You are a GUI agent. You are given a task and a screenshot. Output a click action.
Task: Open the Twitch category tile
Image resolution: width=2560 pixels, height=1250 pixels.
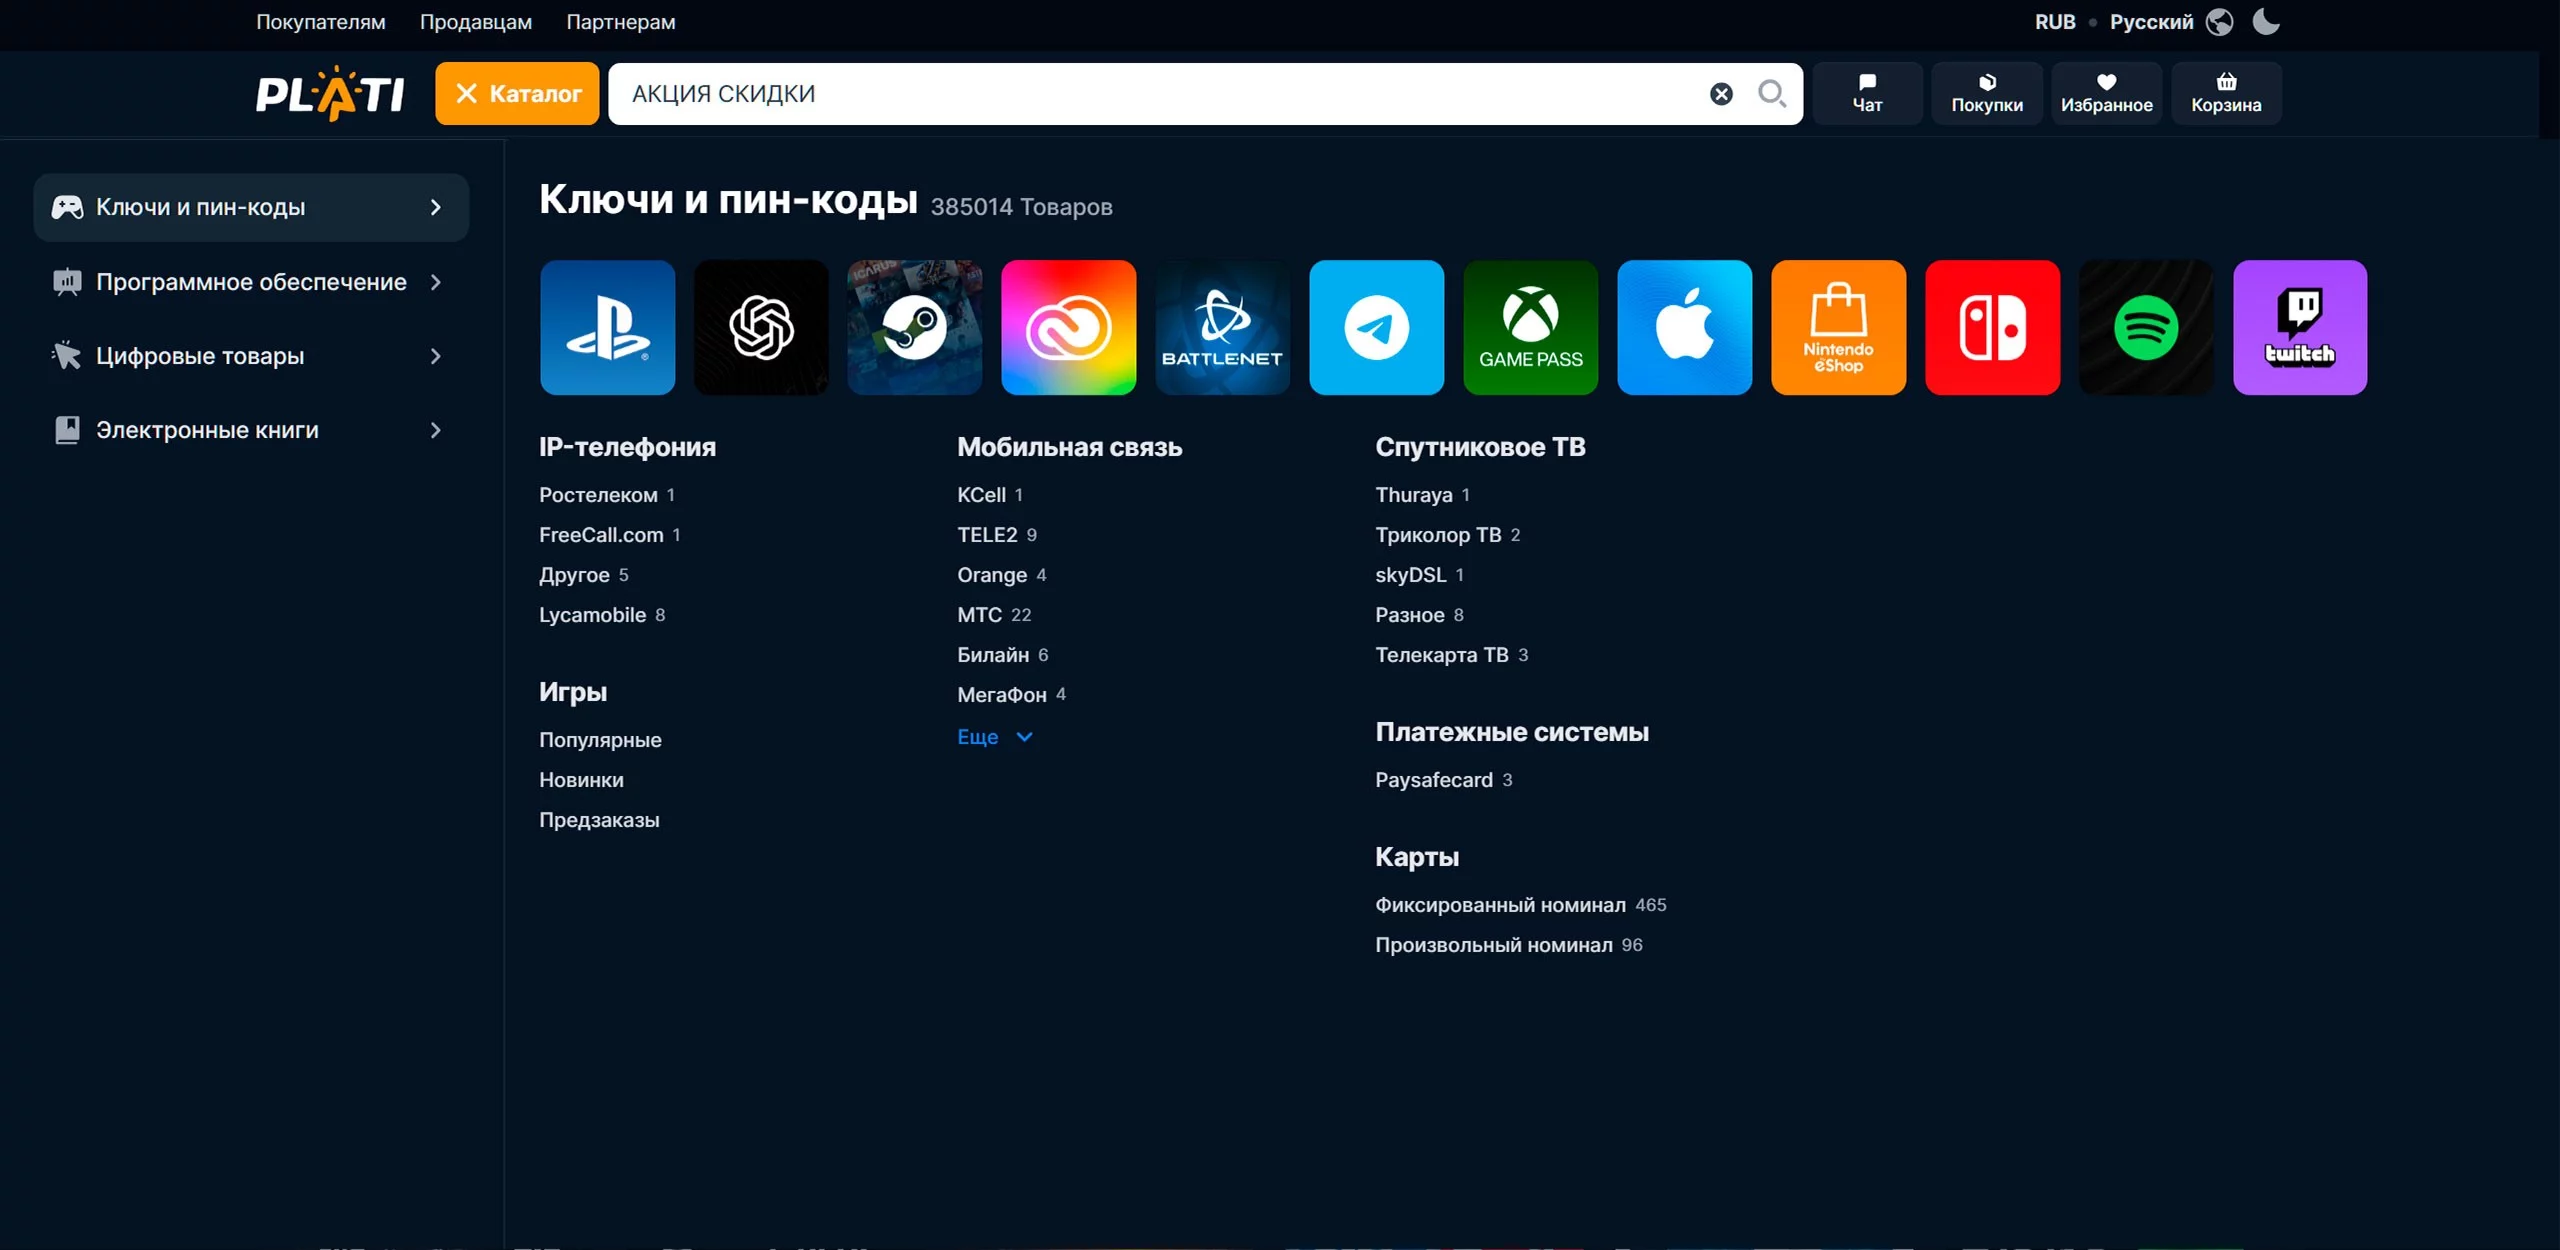click(2299, 327)
